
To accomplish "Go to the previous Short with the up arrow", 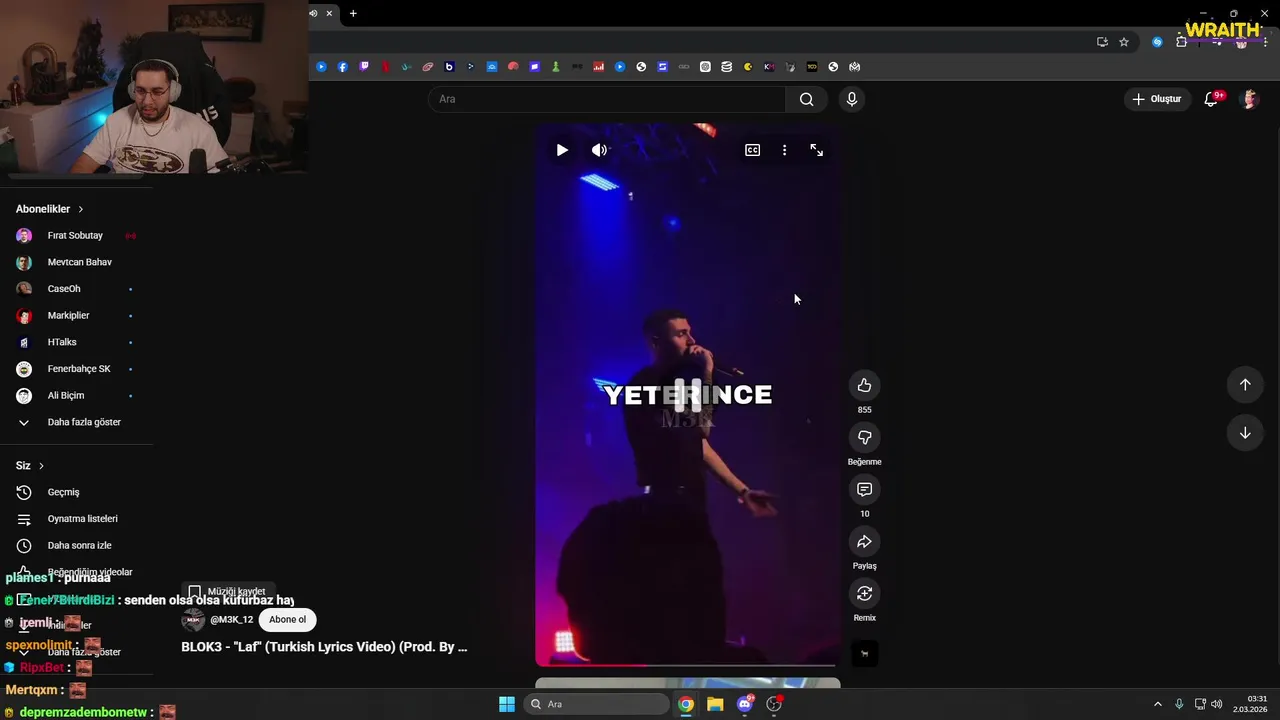I will pos(1245,385).
